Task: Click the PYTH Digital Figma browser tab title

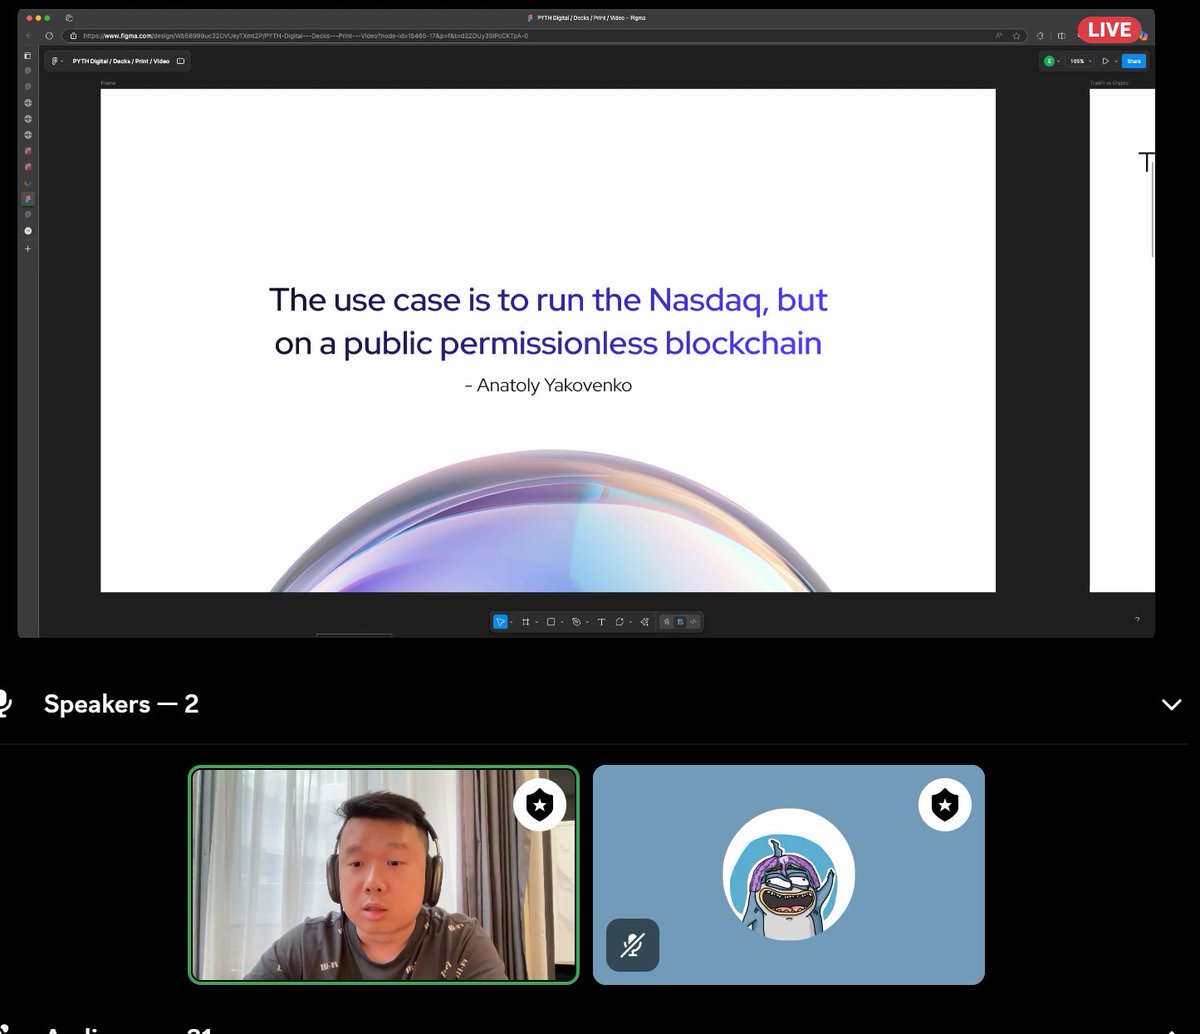Action: point(590,18)
